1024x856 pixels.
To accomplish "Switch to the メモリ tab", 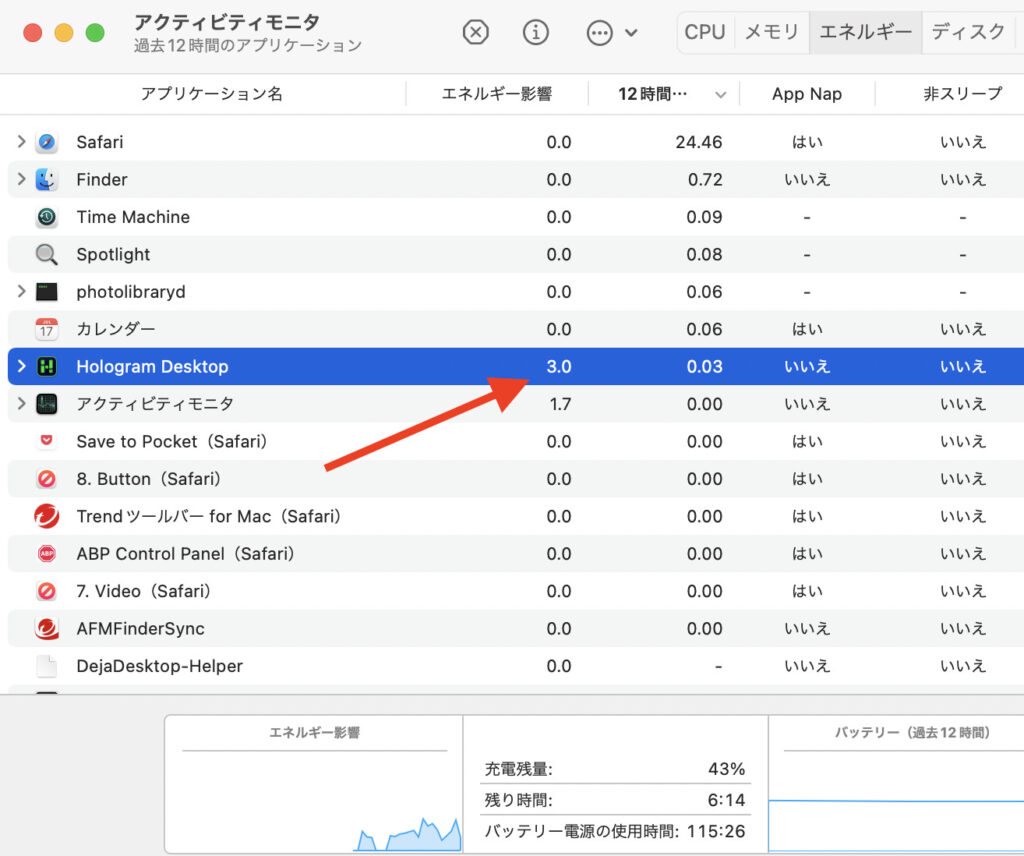I will coord(772,32).
